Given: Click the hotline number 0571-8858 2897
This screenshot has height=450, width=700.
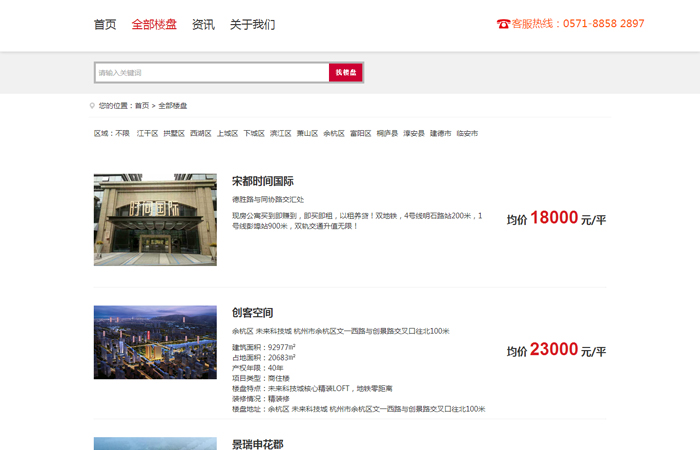Looking at the screenshot, I should point(604,24).
